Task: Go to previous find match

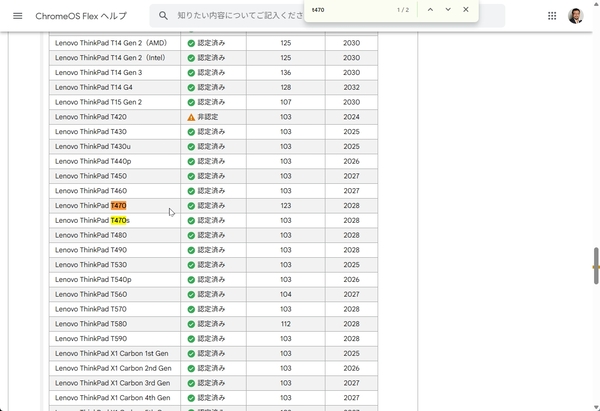Action: click(430, 10)
